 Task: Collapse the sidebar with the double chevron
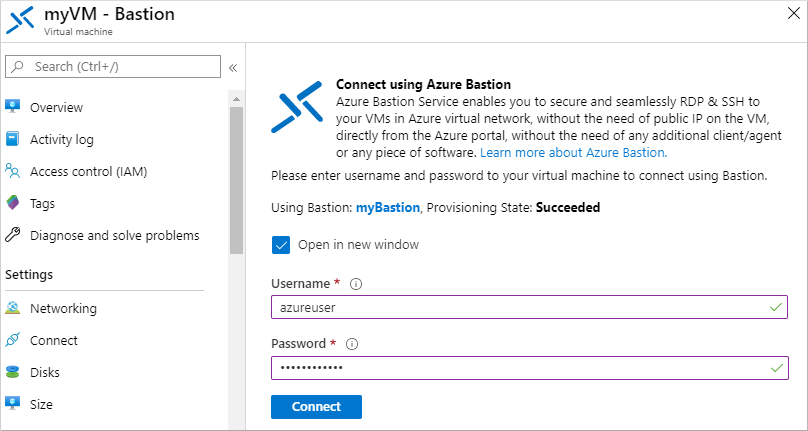233,67
